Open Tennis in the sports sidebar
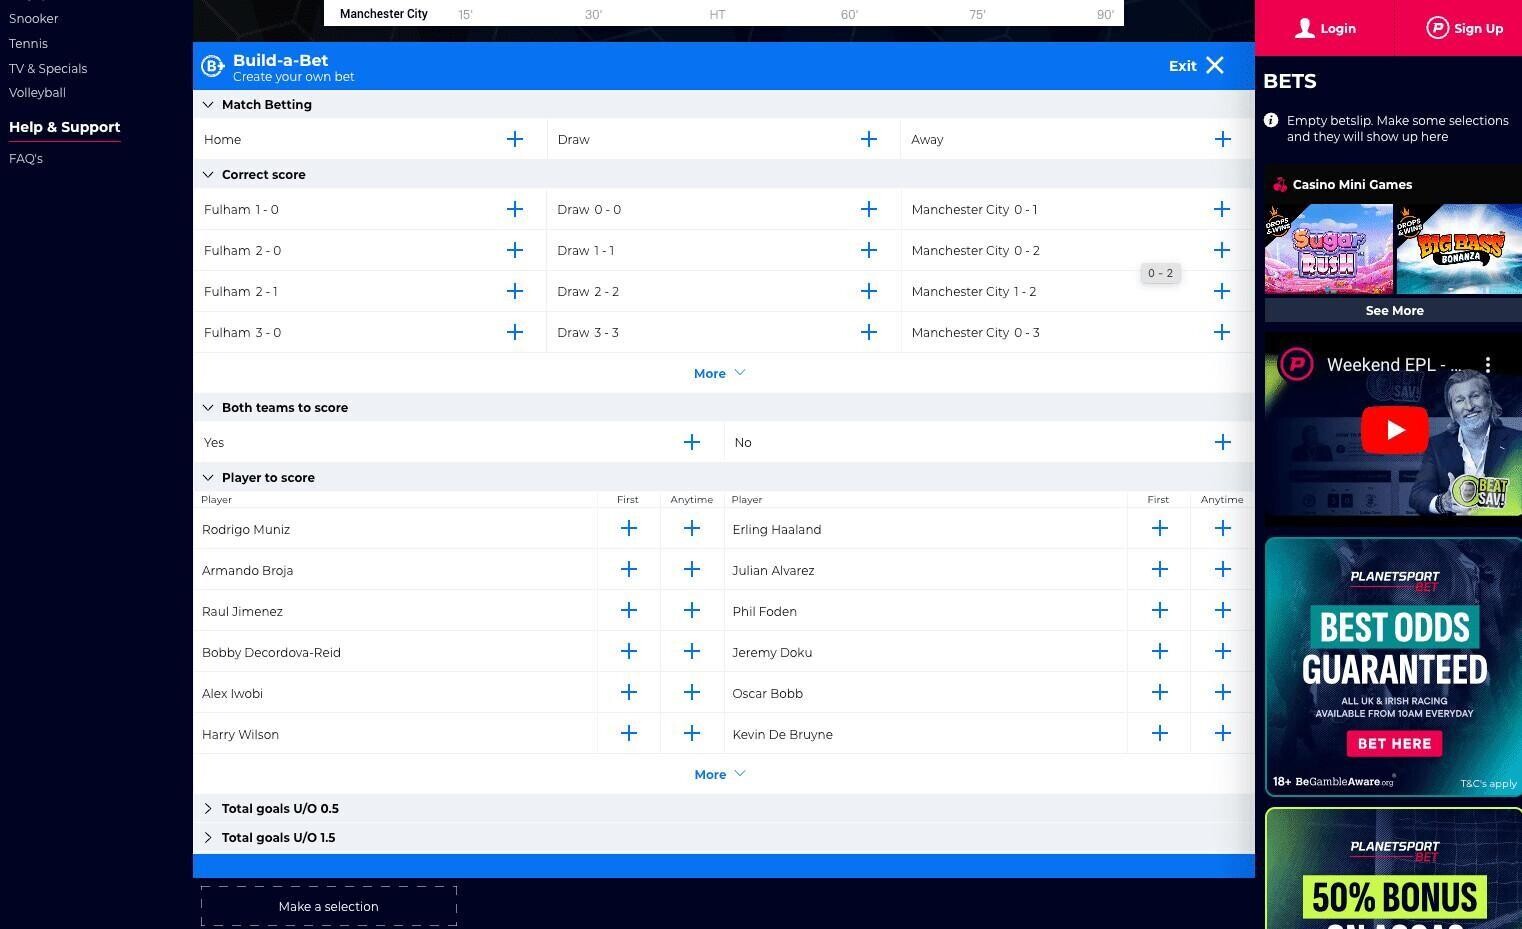 (x=28, y=44)
